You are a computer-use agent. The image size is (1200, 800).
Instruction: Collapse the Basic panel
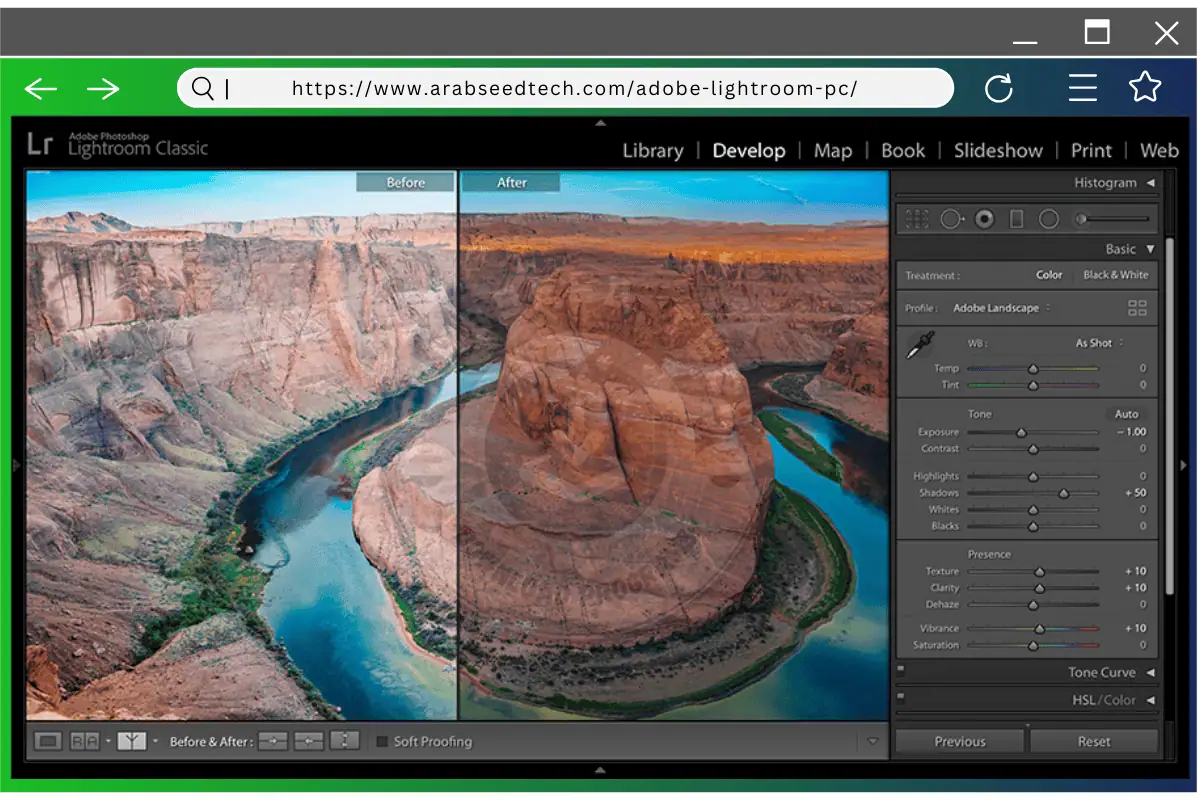(1148, 249)
